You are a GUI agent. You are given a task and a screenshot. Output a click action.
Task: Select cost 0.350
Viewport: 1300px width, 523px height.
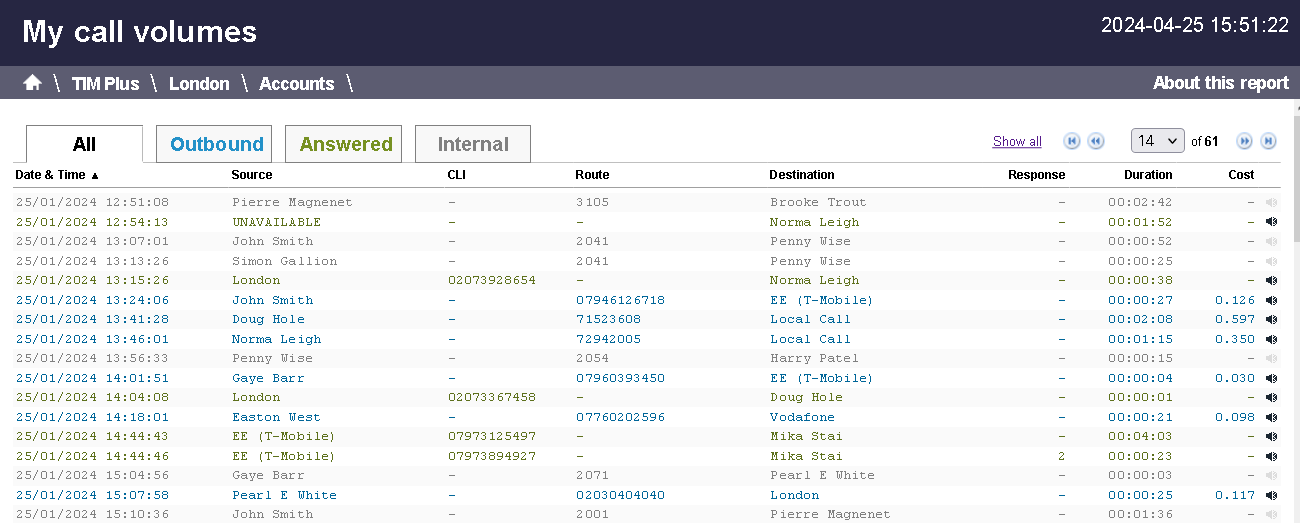point(1235,339)
